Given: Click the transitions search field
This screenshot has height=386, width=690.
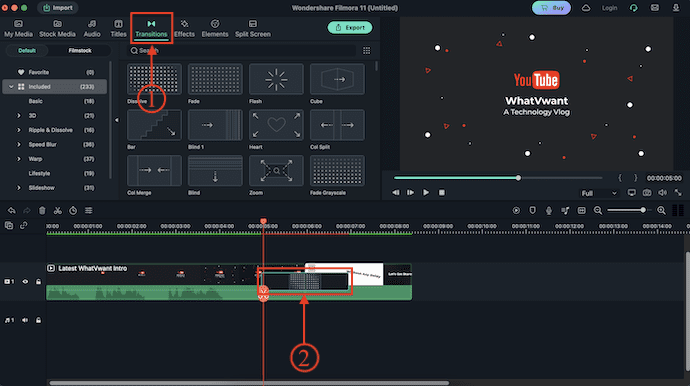Looking at the screenshot, I should (x=241, y=51).
